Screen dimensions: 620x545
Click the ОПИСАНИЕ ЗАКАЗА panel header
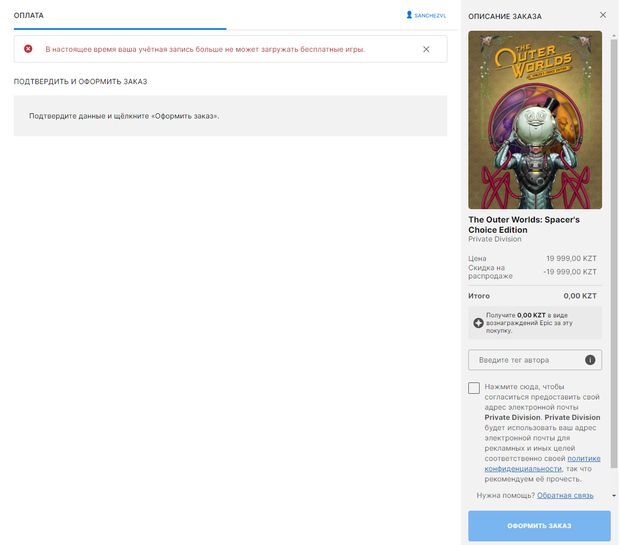505,16
